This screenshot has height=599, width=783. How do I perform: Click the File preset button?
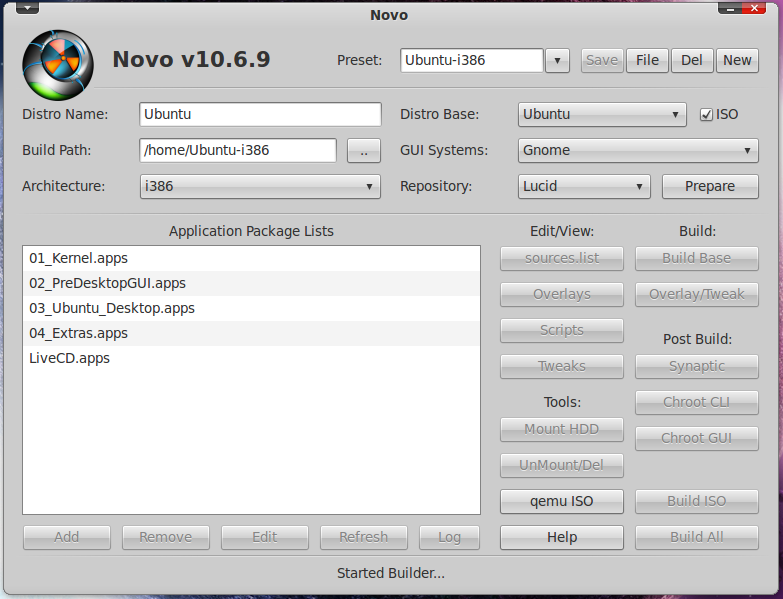click(647, 61)
